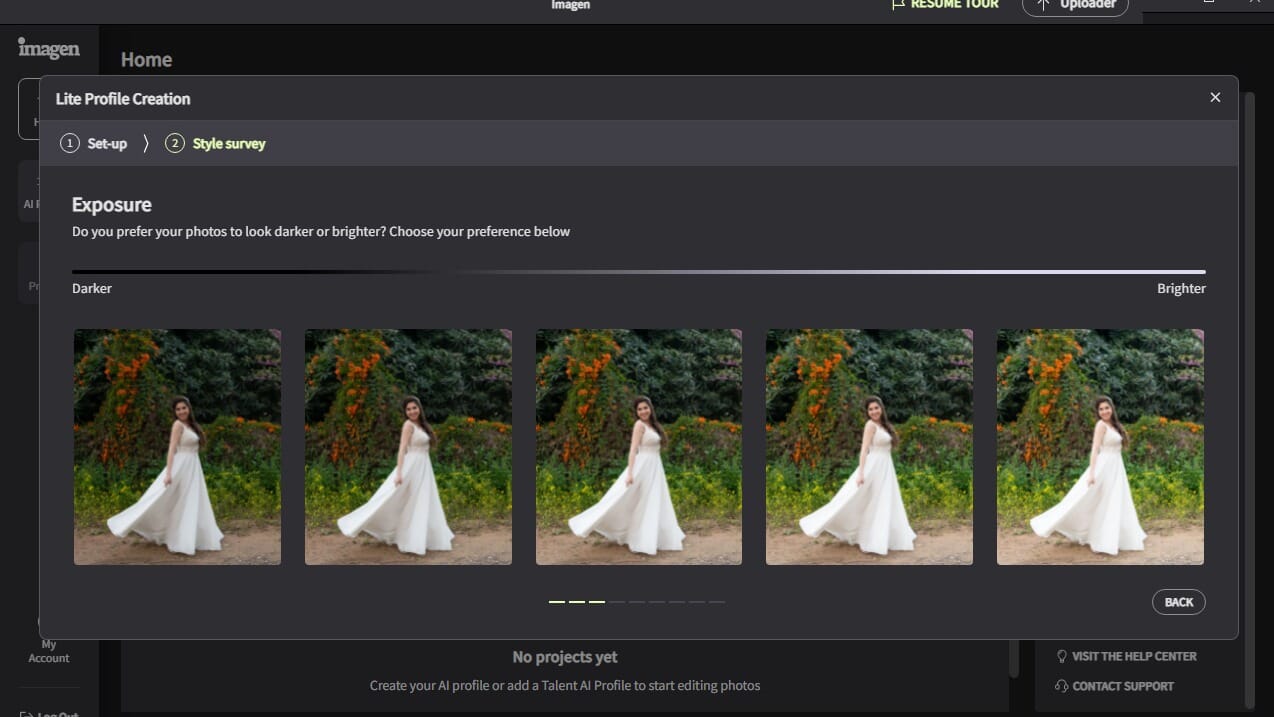Image resolution: width=1274 pixels, height=717 pixels.
Task: Select the last survey progress indicator
Action: click(x=717, y=602)
